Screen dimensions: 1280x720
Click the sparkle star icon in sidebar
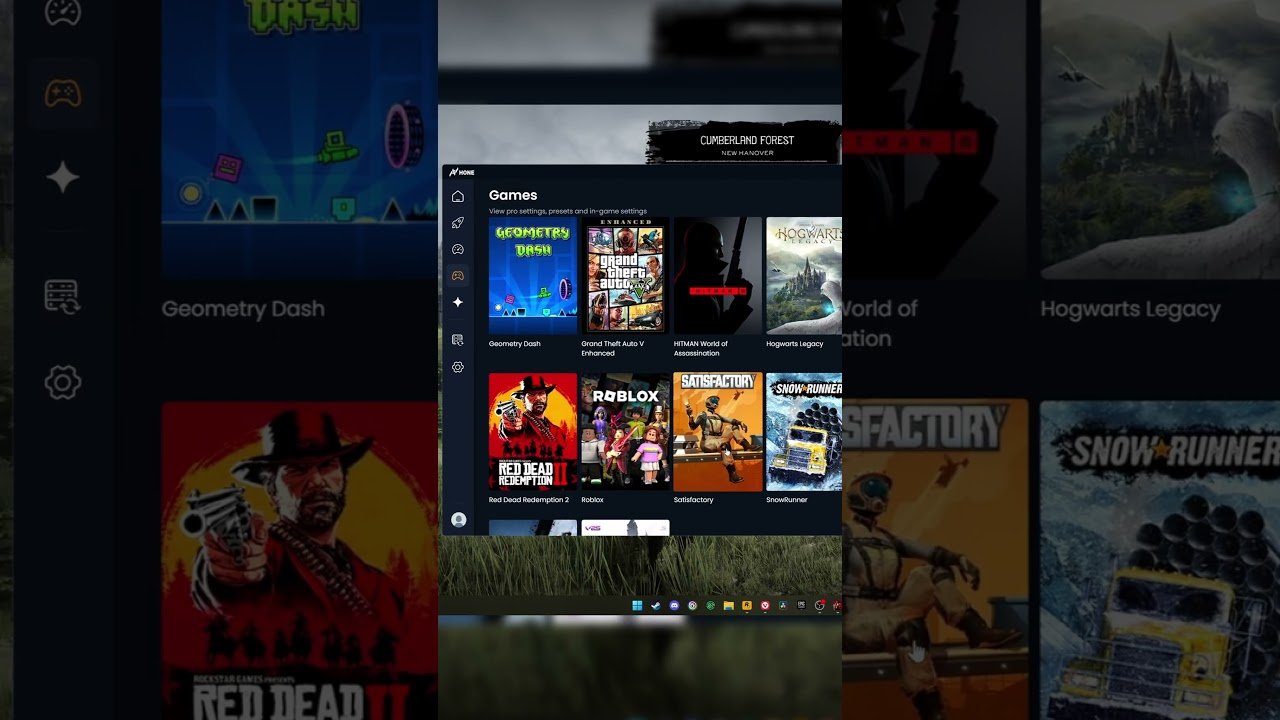click(458, 302)
